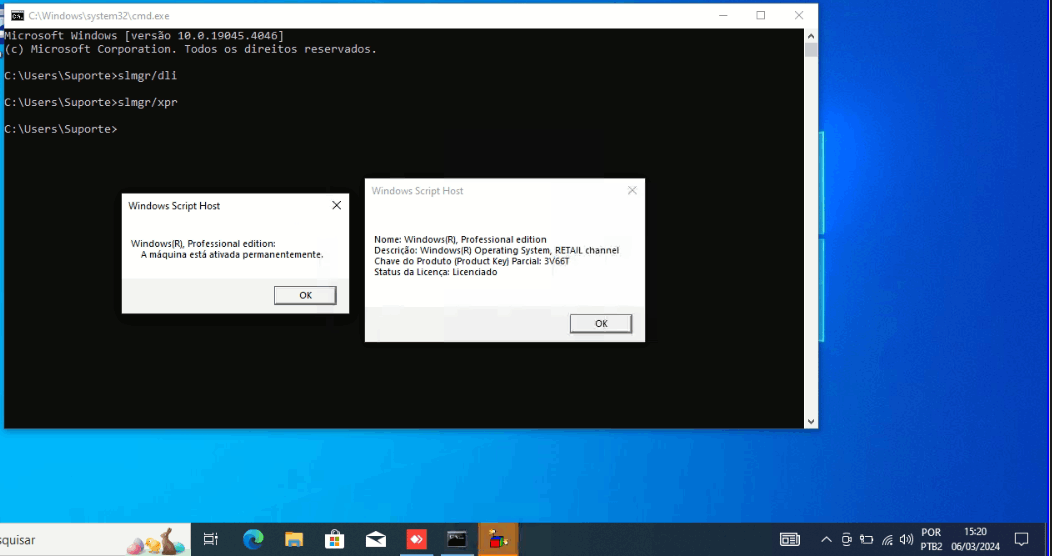Click the battery power tray icon
Image resolution: width=1052 pixels, height=556 pixels.
(866, 539)
